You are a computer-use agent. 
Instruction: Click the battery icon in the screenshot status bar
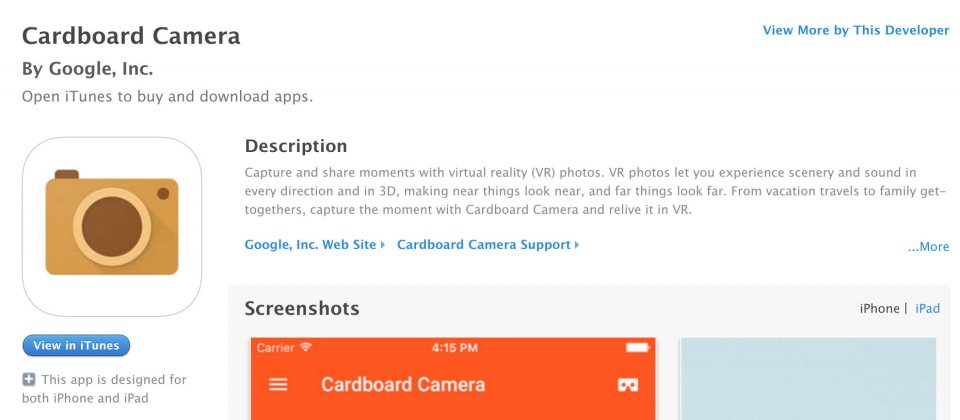point(637,348)
